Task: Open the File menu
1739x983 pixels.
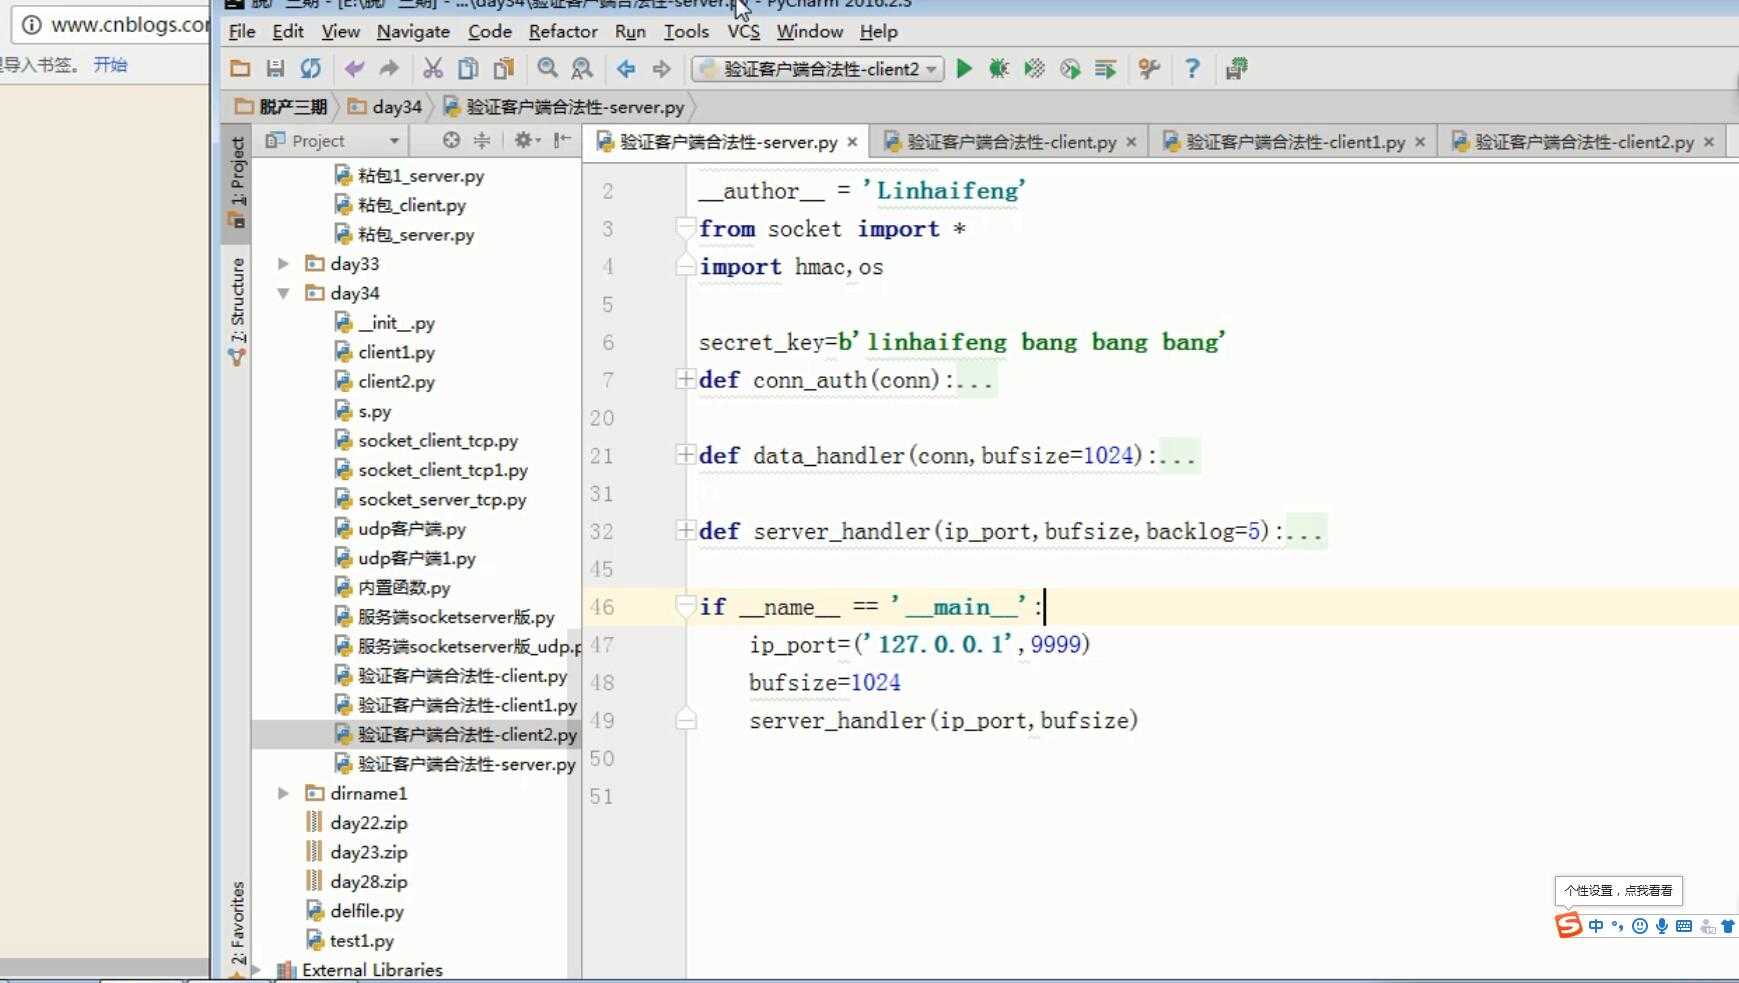Action: (242, 32)
